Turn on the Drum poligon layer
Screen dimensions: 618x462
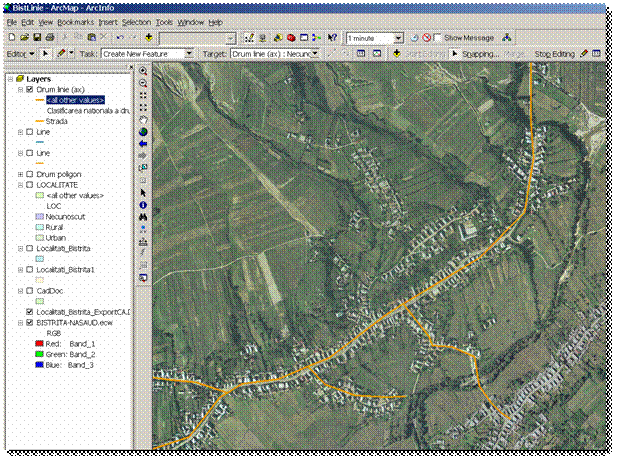point(30,174)
